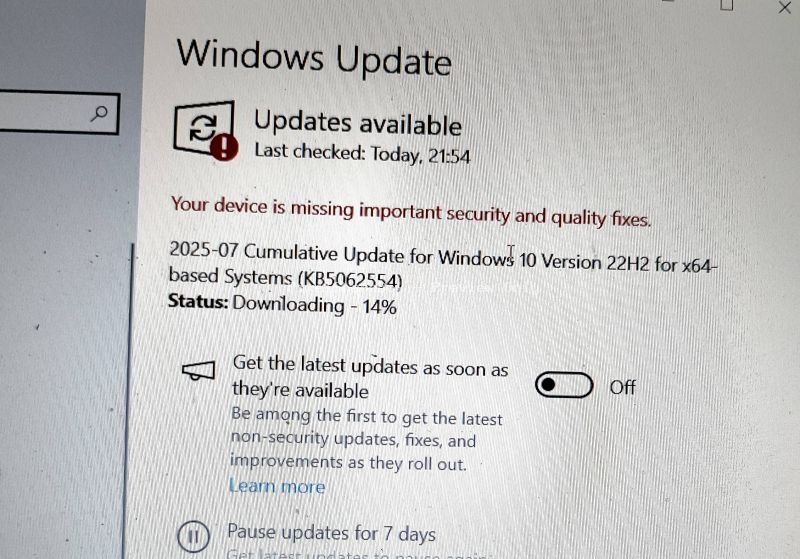Toggle the Get the latest updates switch
The image size is (800, 559).
564,385
